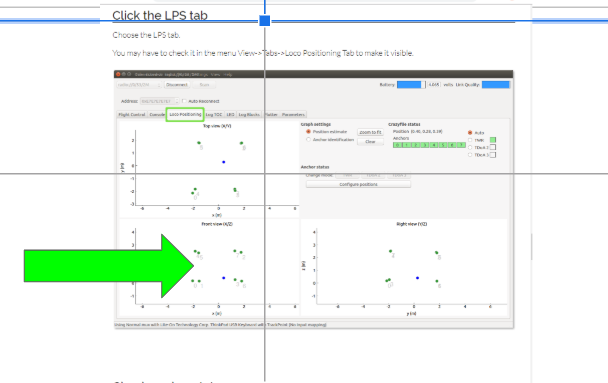608x383 pixels.
Task: Open the Flight Control tab
Action: (132, 115)
